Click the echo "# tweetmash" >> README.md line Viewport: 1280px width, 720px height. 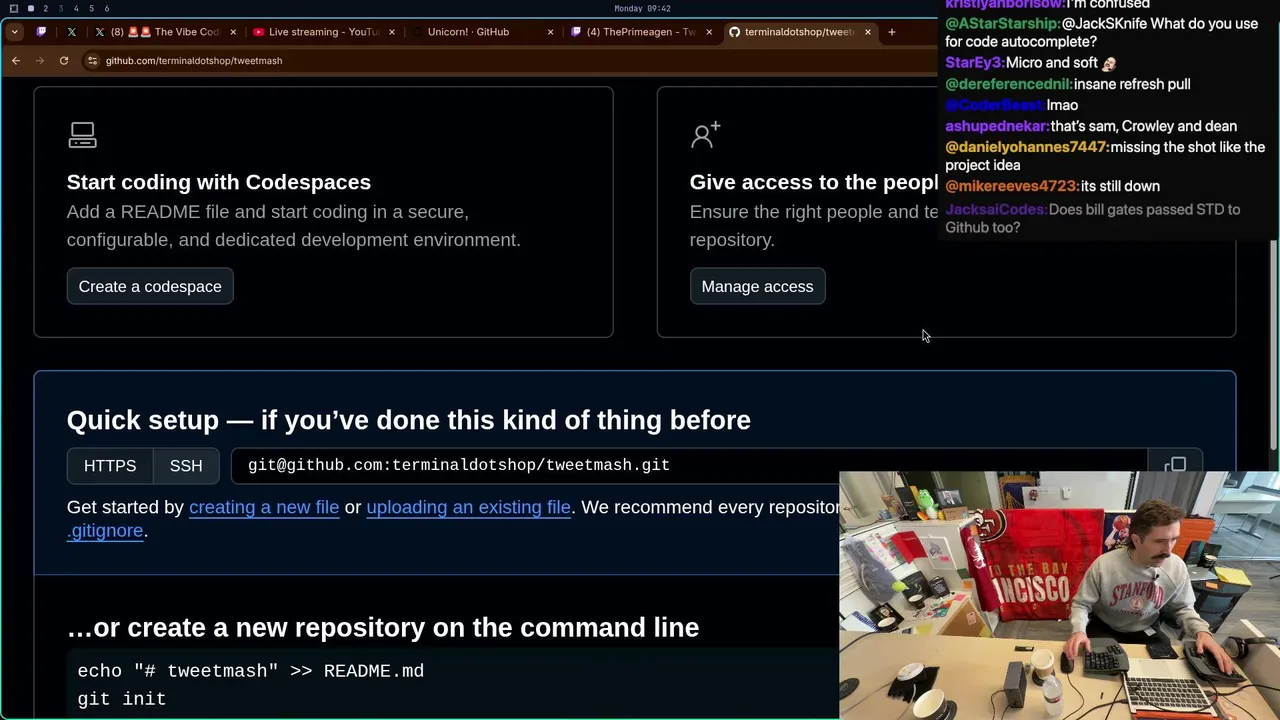pyautogui.click(x=251, y=671)
